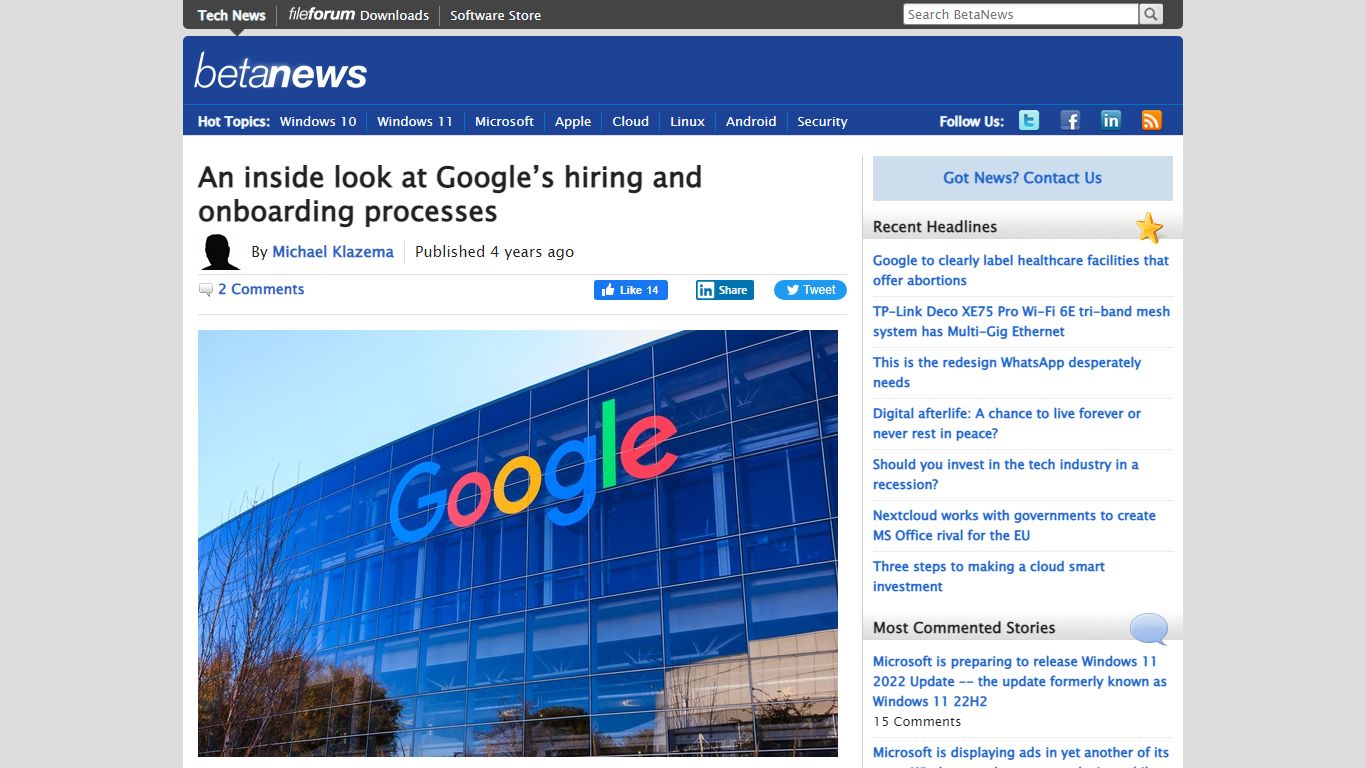The height and width of the screenshot is (768, 1366).
Task: Click the Google building article image
Action: point(518,543)
